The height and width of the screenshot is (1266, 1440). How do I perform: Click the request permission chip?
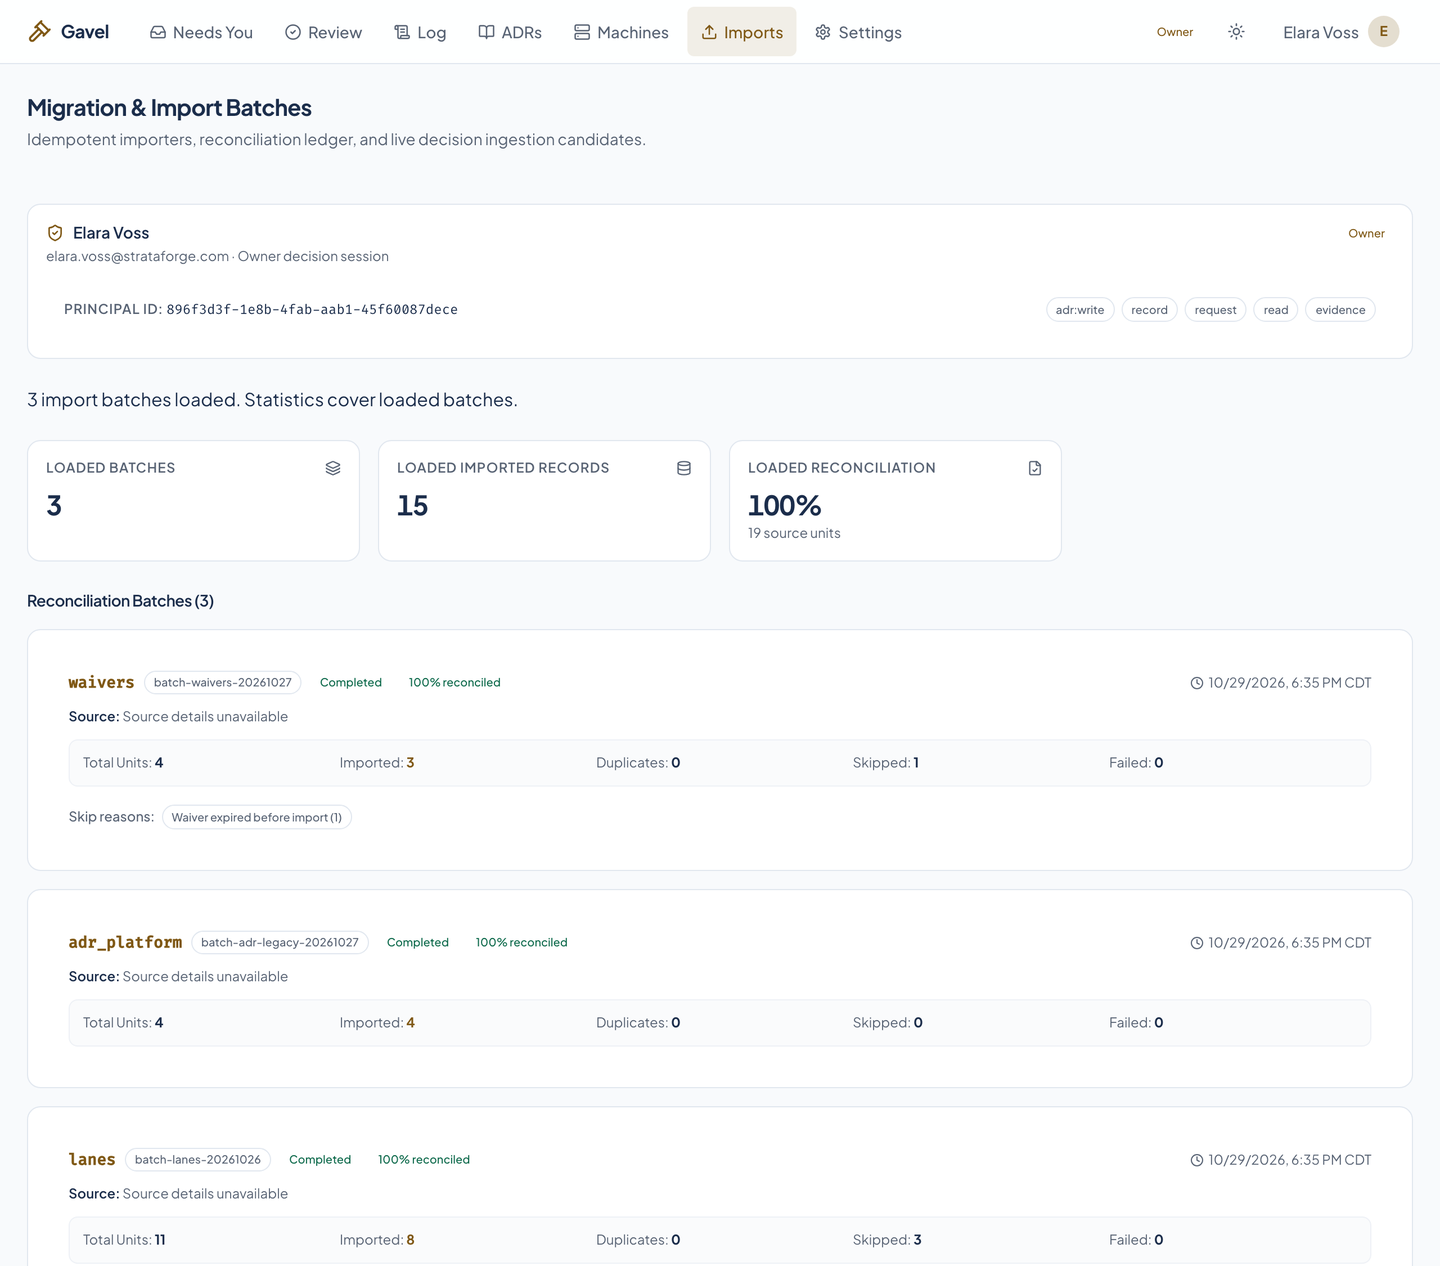click(x=1216, y=310)
